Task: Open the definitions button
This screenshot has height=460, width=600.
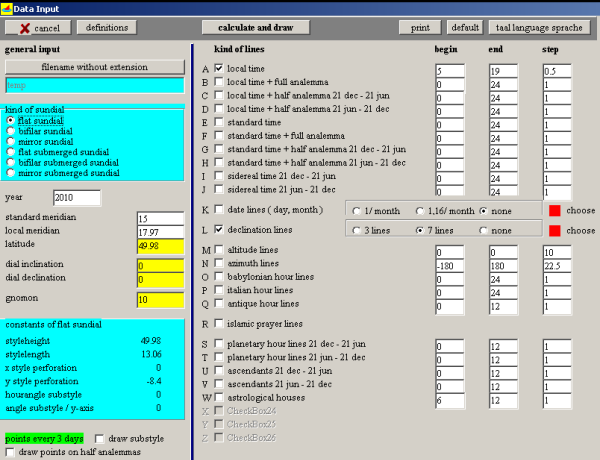Action: [107, 28]
